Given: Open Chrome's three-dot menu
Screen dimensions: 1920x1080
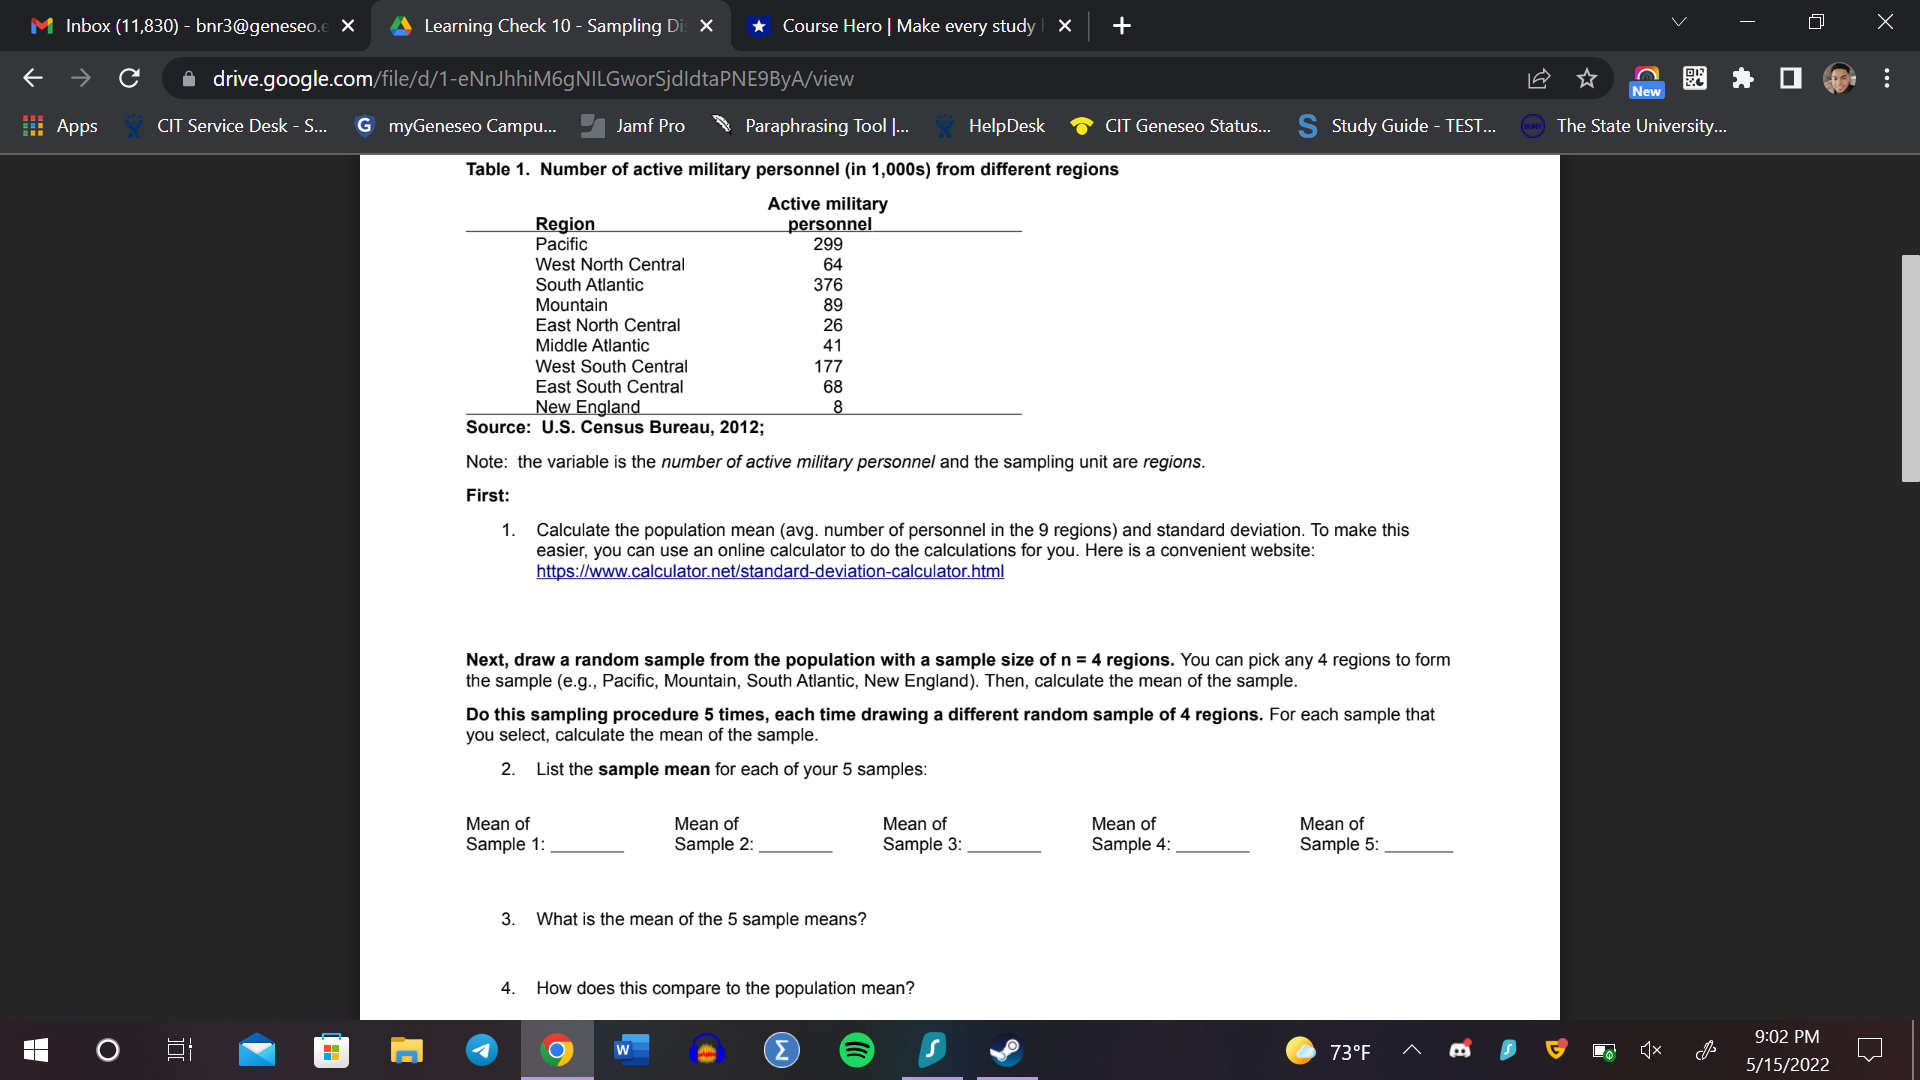Looking at the screenshot, I should [x=1886, y=78].
